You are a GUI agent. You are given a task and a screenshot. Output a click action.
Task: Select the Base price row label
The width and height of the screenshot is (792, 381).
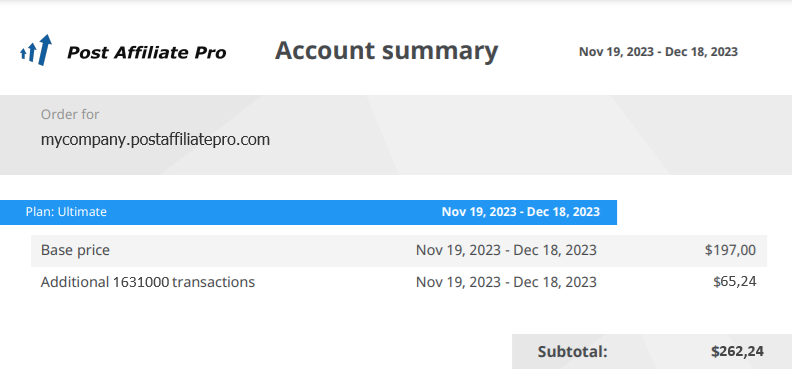(75, 250)
